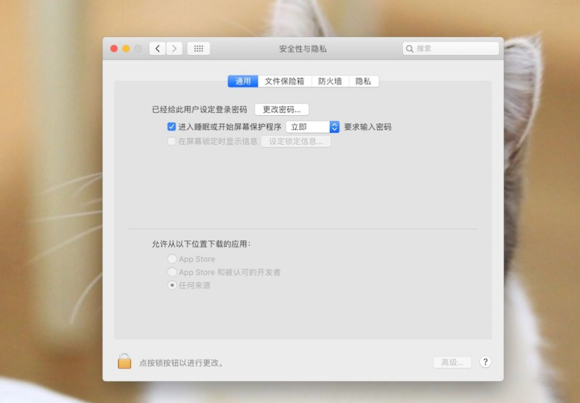Toggle 在屏幕锁定时显示信息 checkbox
Image resolution: width=580 pixels, height=403 pixels.
pyautogui.click(x=171, y=141)
